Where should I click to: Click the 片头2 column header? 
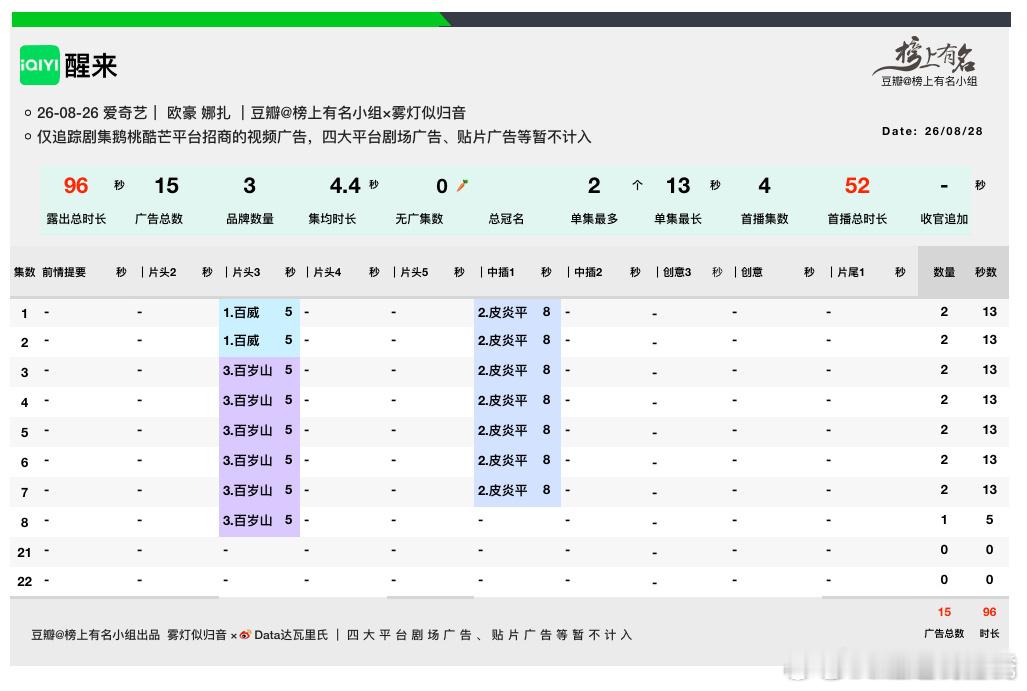pos(162,272)
